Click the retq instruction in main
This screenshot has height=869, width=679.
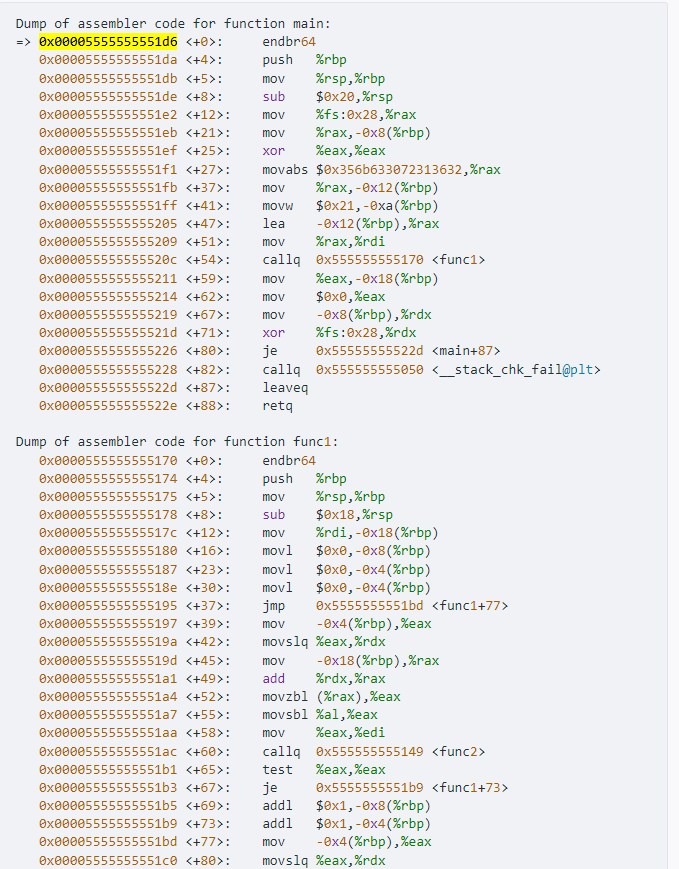(x=277, y=406)
